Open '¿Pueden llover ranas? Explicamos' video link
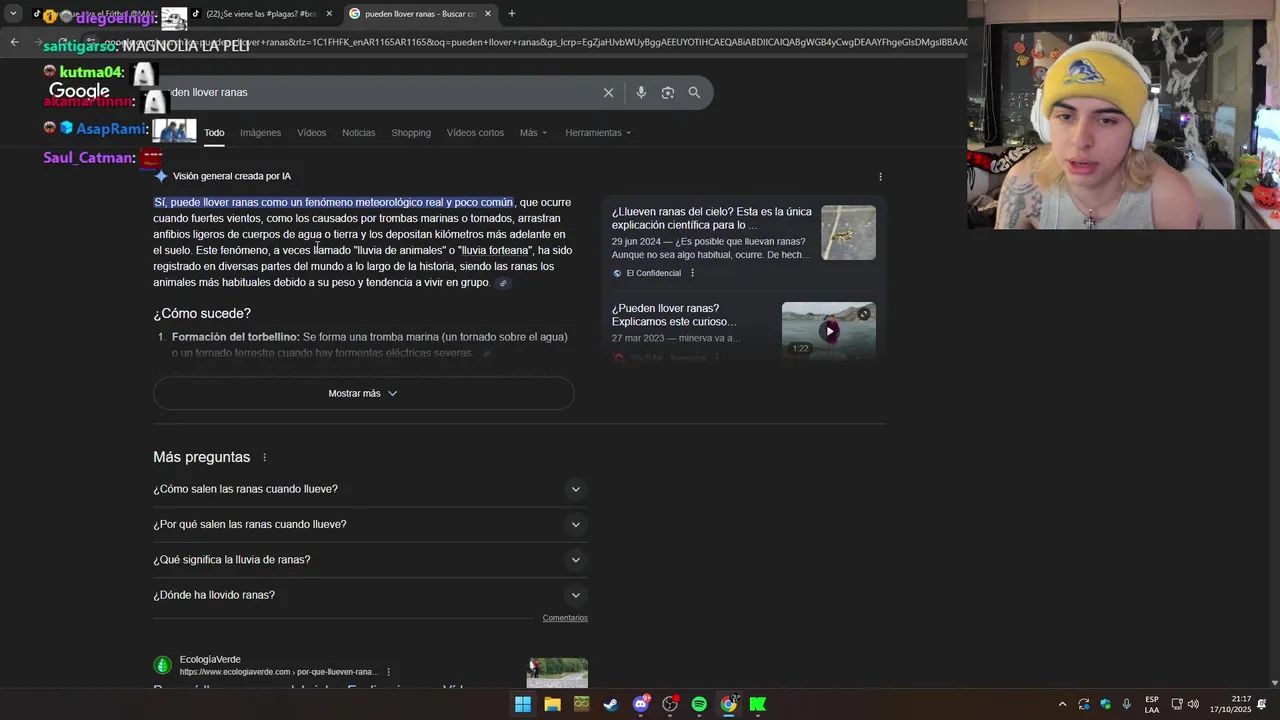Image resolution: width=1280 pixels, height=720 pixels. (674, 315)
